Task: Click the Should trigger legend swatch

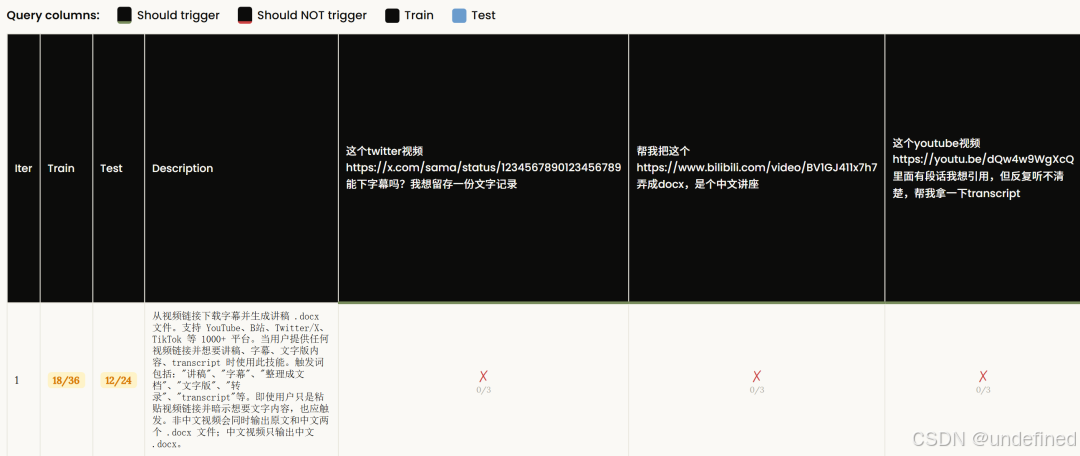Action: pos(125,15)
